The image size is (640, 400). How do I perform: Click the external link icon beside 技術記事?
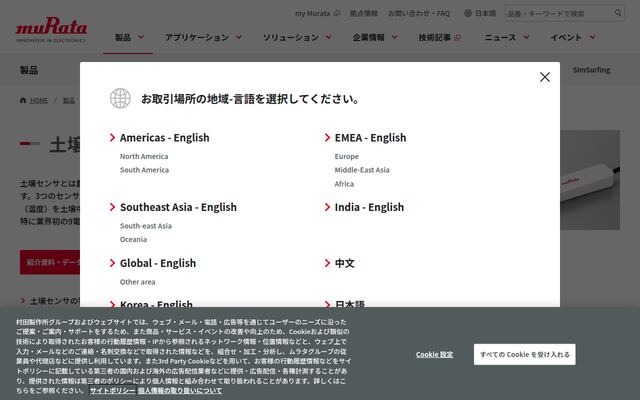pos(458,38)
